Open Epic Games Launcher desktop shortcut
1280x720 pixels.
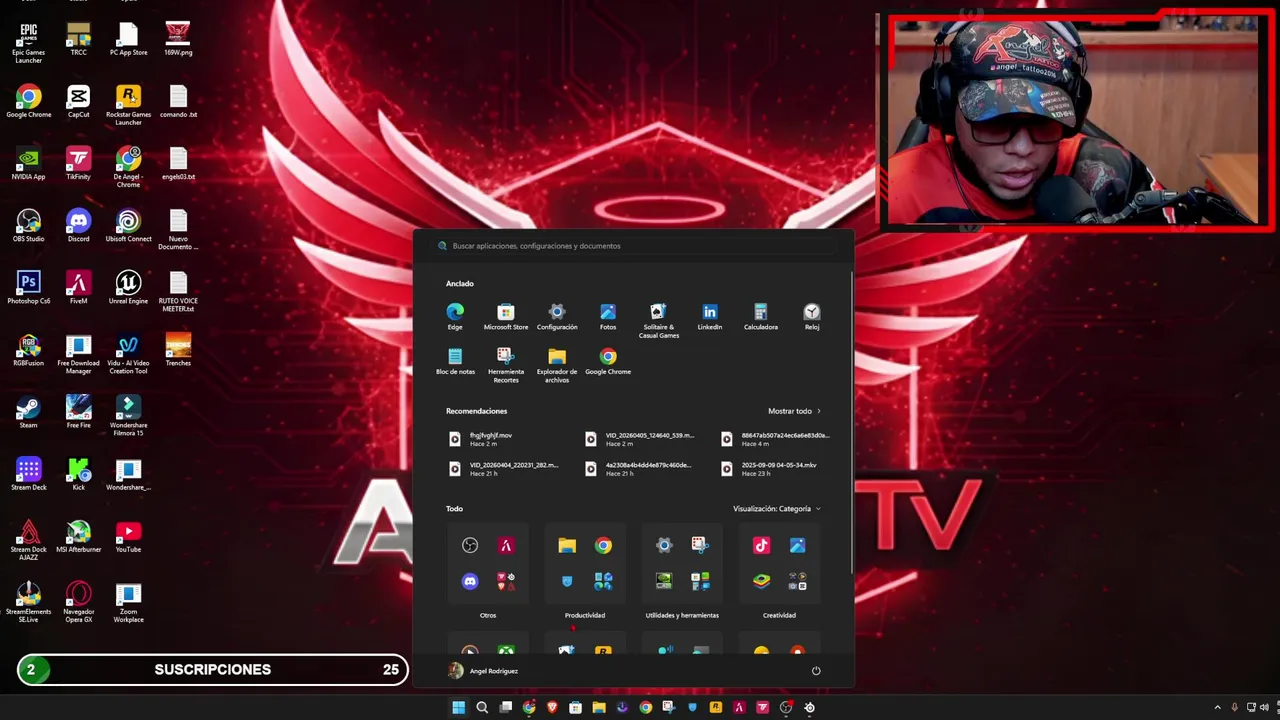(x=28, y=43)
